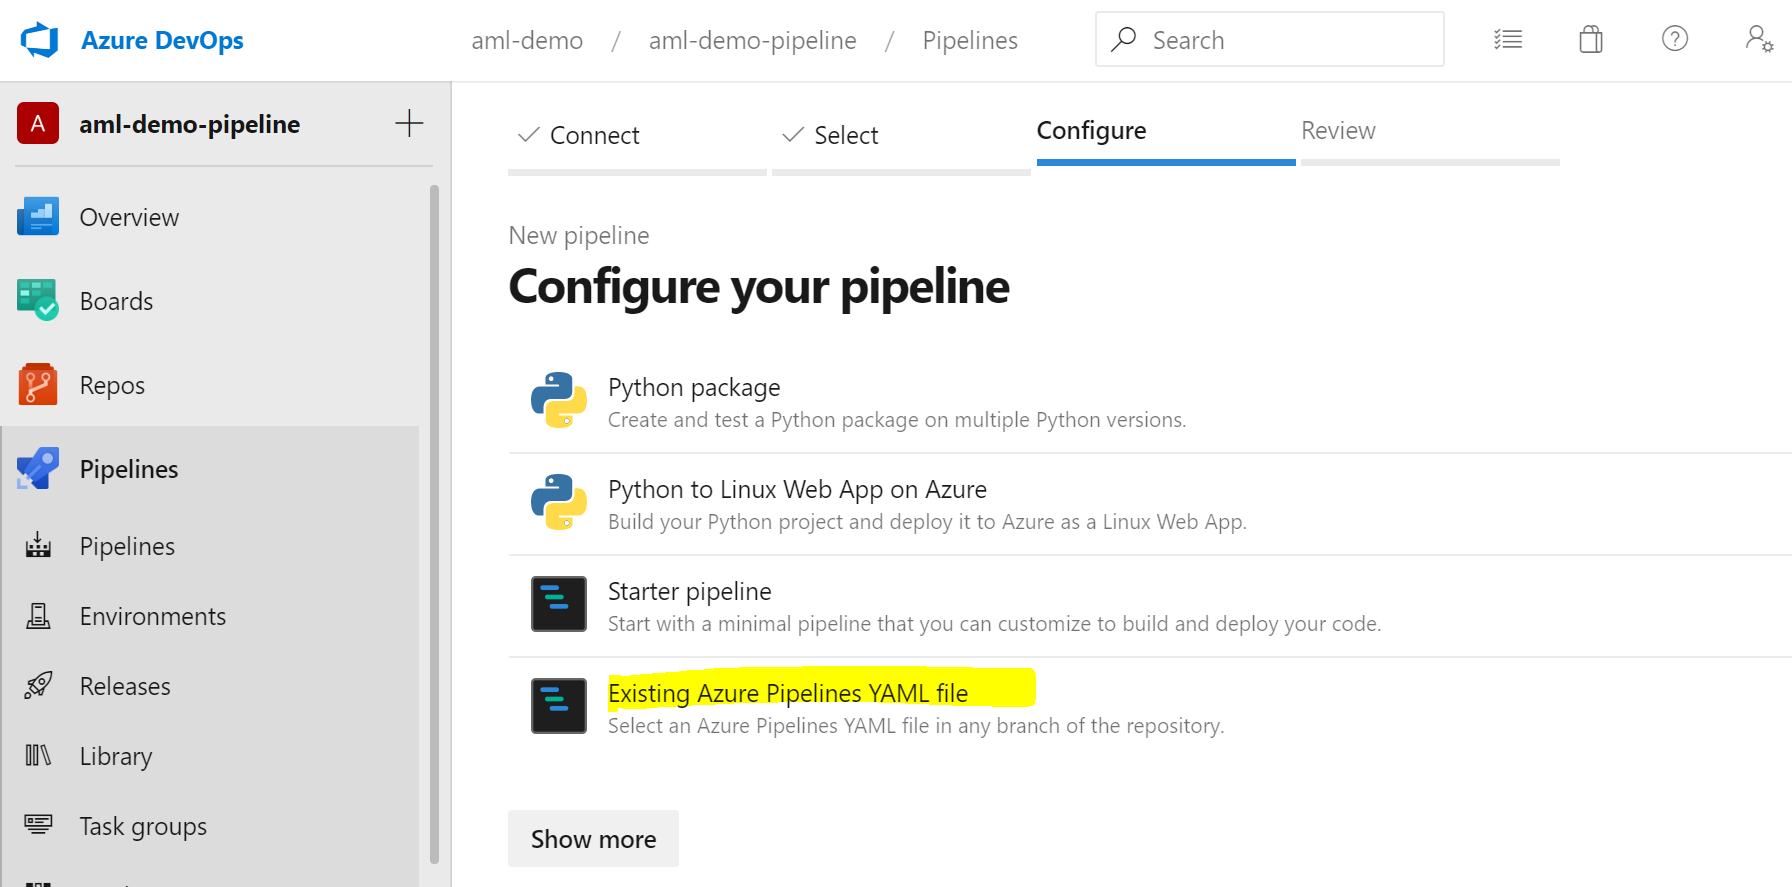Image resolution: width=1792 pixels, height=887 pixels.
Task: Open the Overview section icon
Action: tap(38, 217)
